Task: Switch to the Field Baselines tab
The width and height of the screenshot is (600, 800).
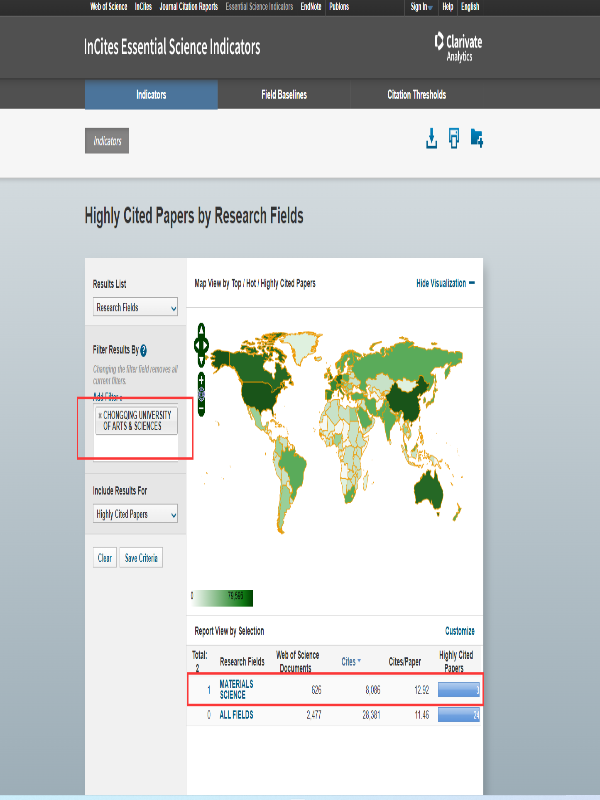Action: [284, 95]
